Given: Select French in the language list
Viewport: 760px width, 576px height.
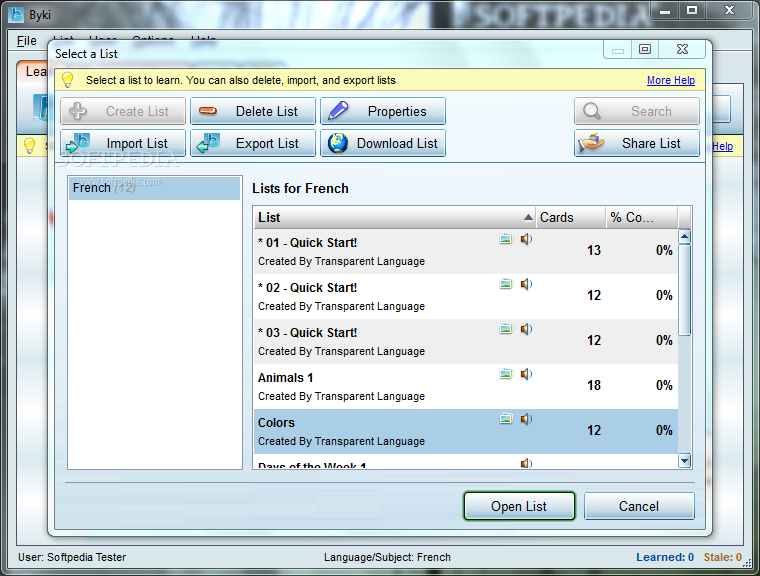Looking at the screenshot, I should tap(154, 188).
